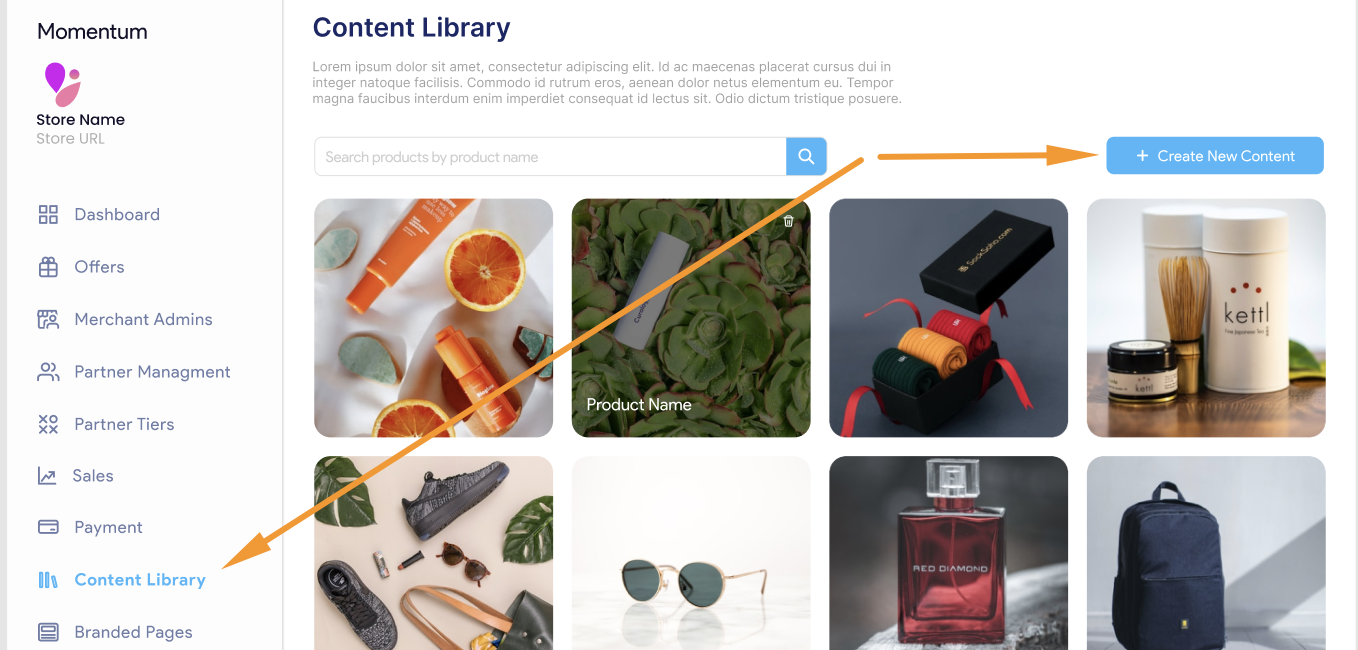
Task: Click the Partner Managment people icon
Action: click(48, 372)
